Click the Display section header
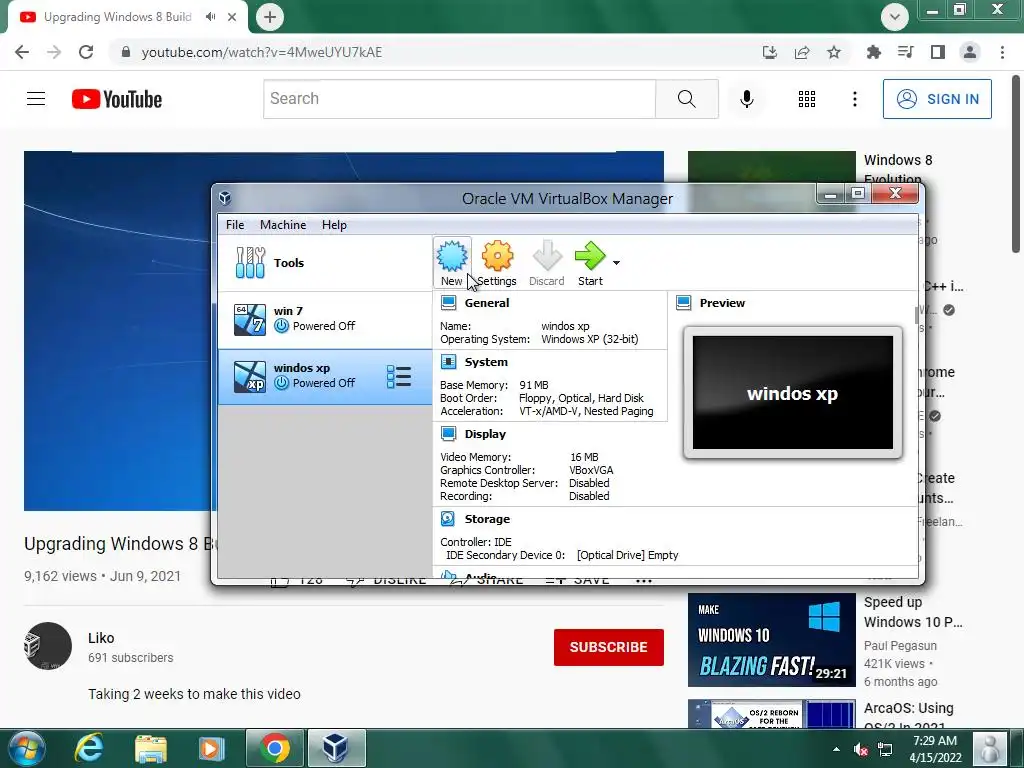Screen dimensions: 1024x768 (485, 434)
